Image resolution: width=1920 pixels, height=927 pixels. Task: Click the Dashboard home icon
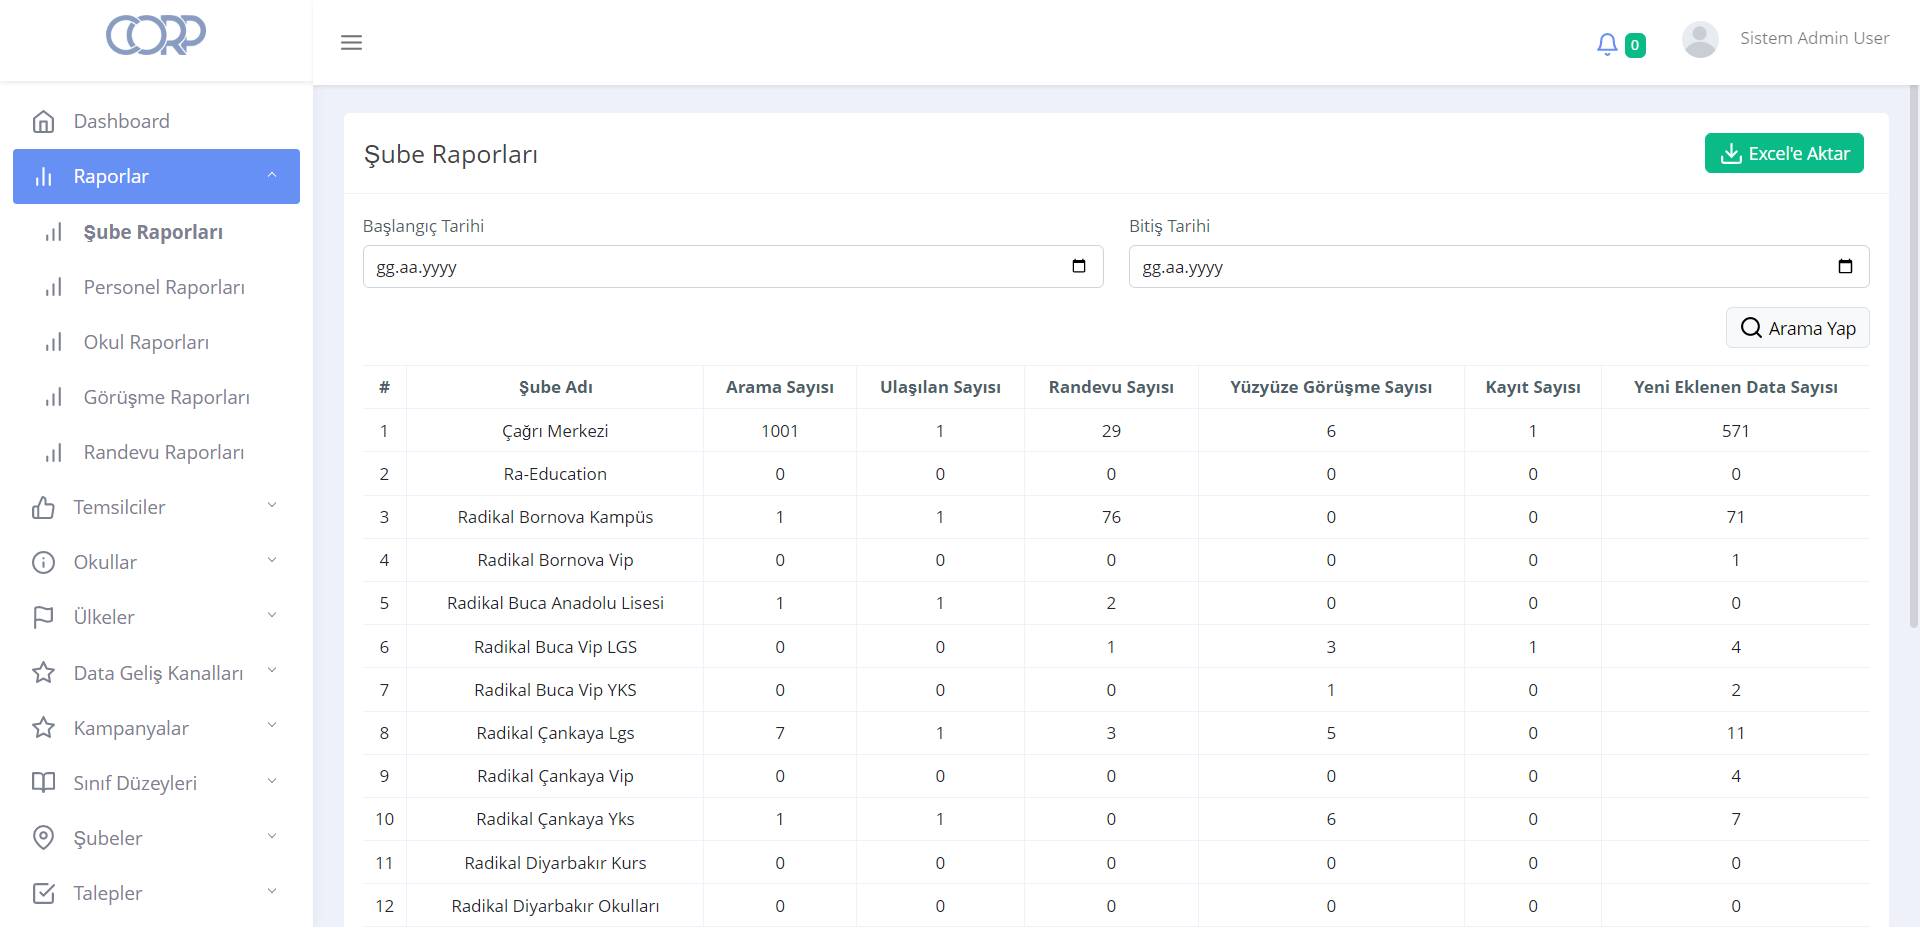(x=44, y=122)
